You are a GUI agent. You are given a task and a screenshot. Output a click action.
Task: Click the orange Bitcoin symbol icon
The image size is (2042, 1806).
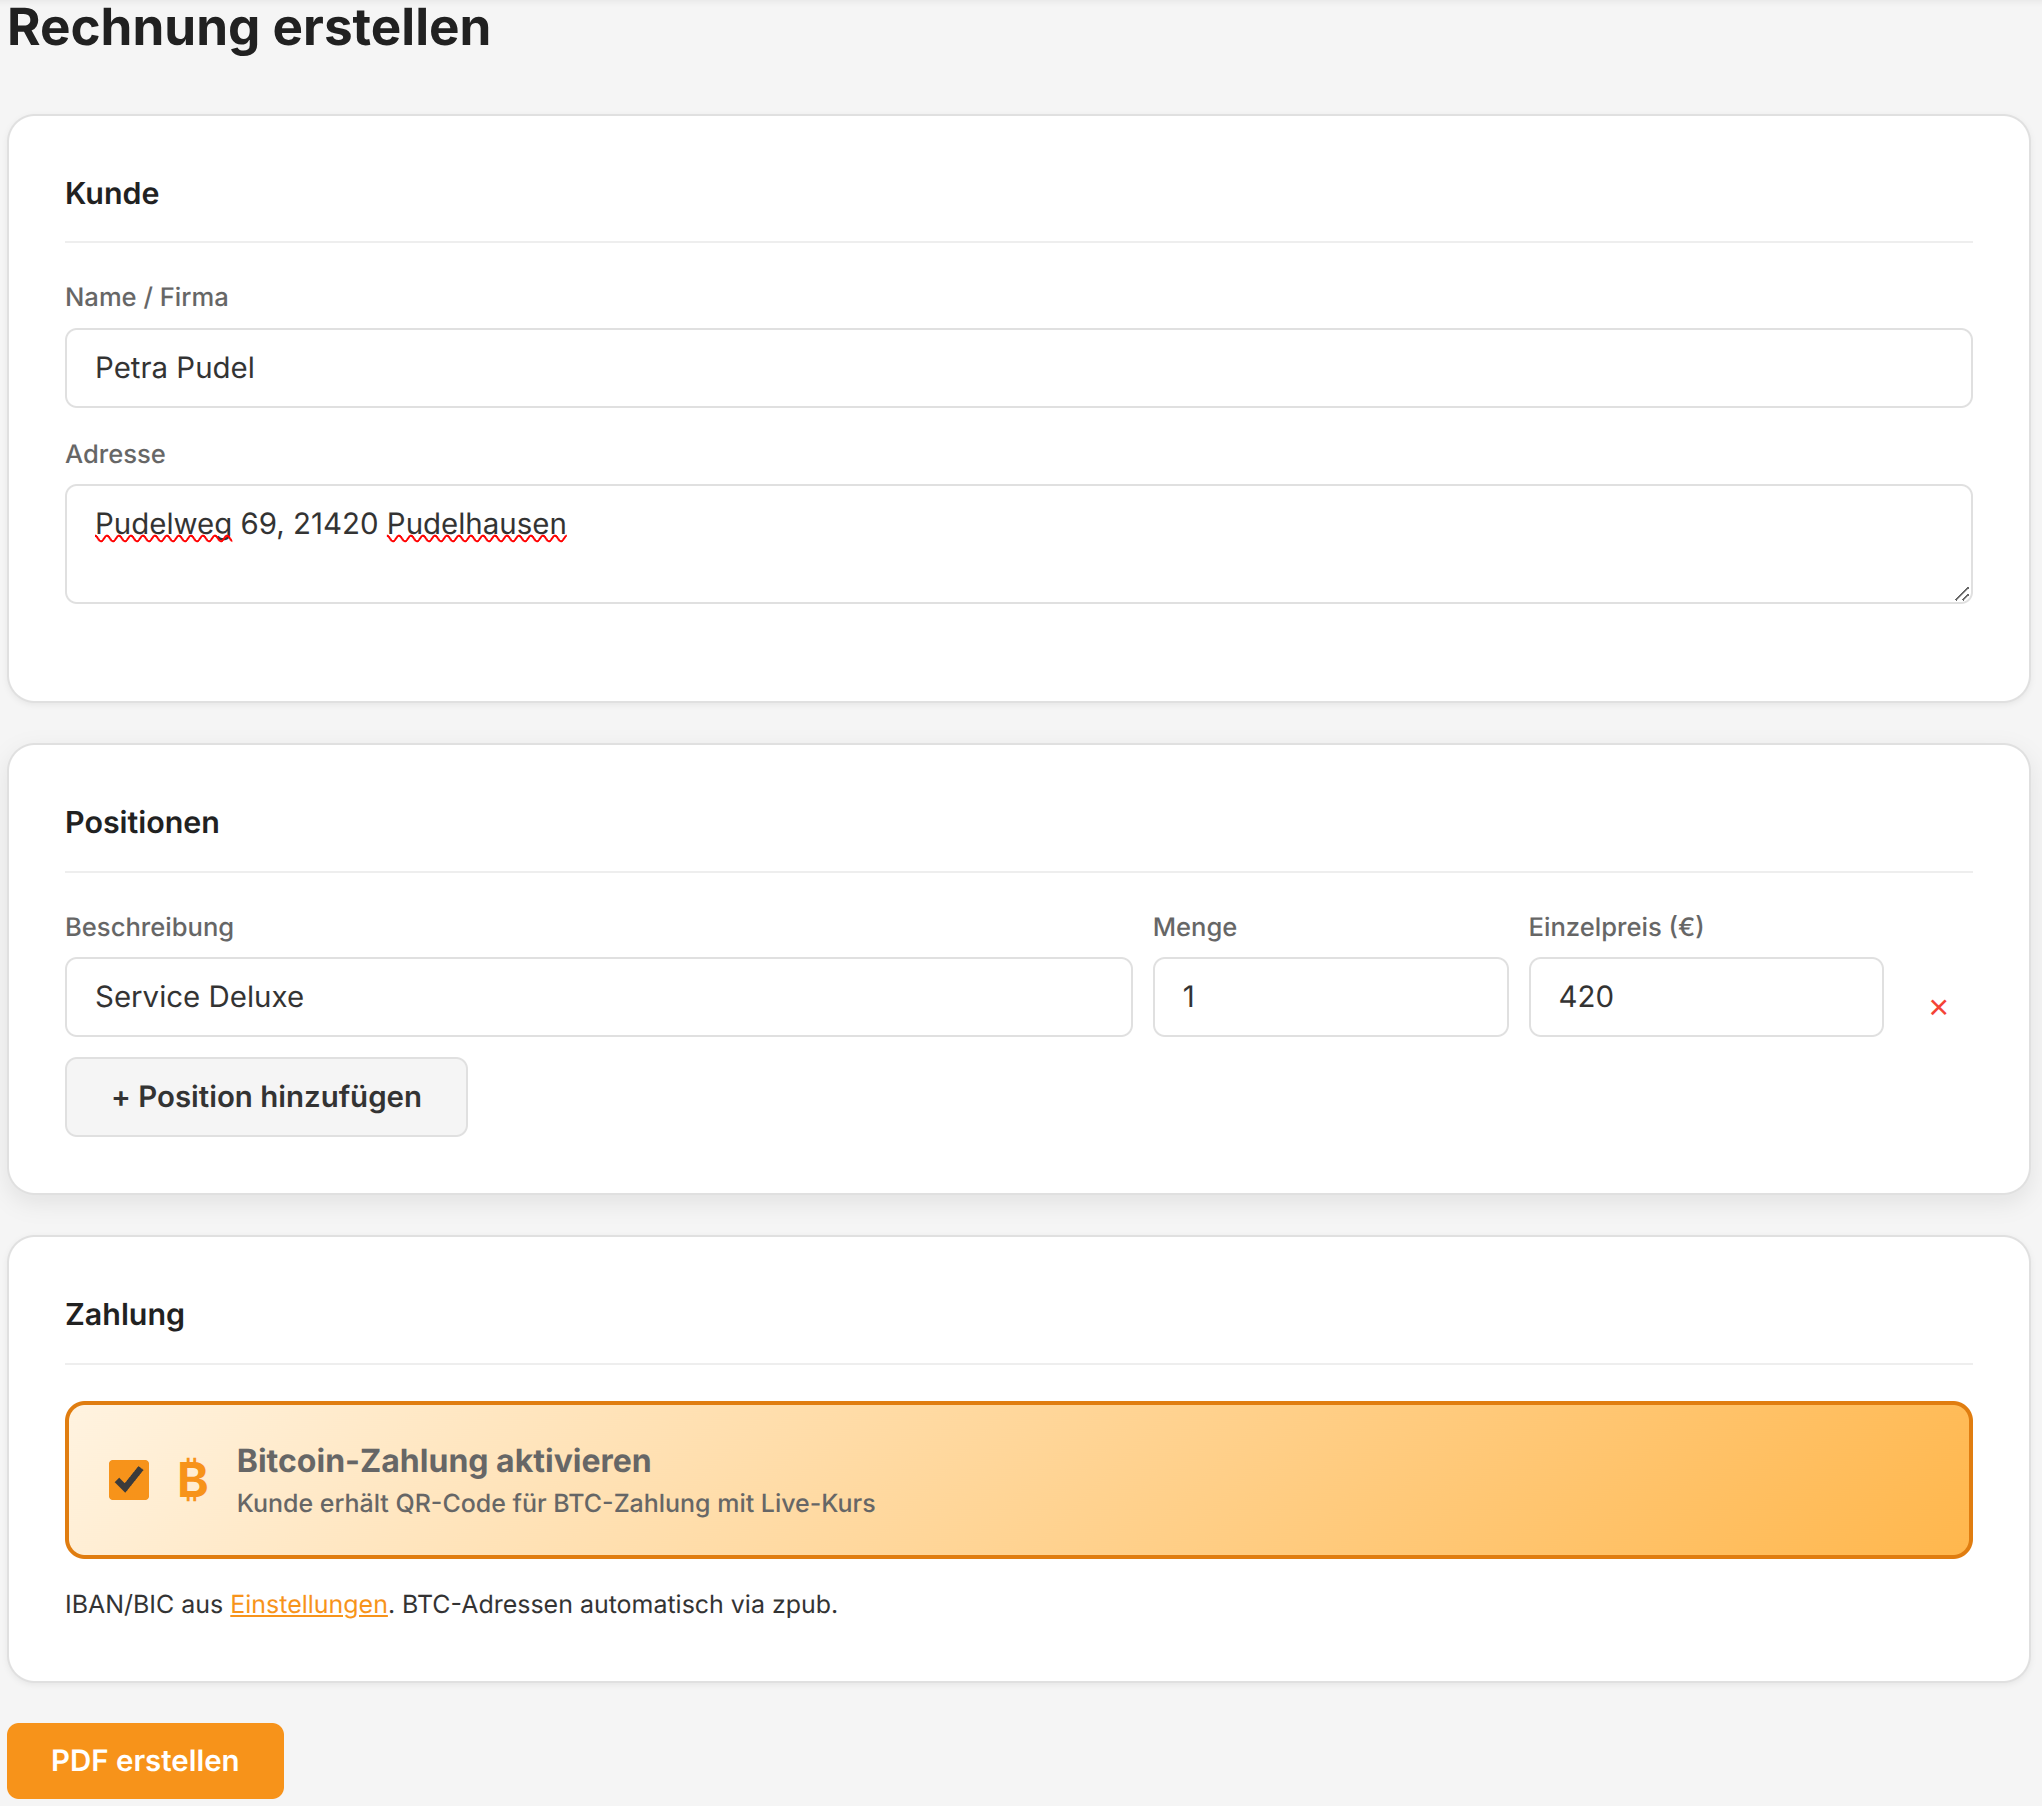(x=192, y=1480)
